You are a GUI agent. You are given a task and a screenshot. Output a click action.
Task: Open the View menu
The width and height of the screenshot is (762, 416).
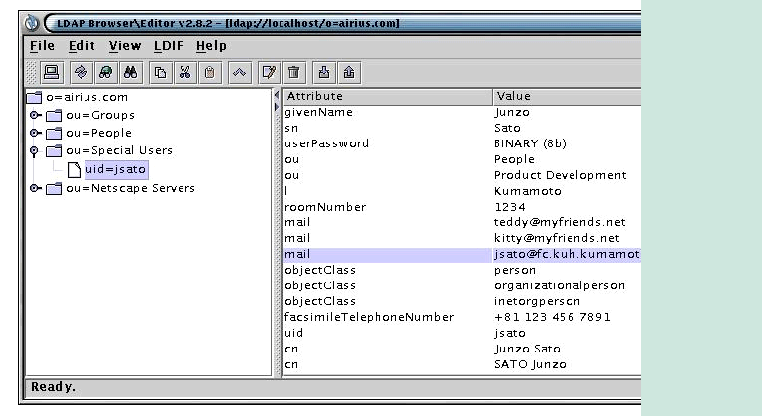pyautogui.click(x=125, y=46)
